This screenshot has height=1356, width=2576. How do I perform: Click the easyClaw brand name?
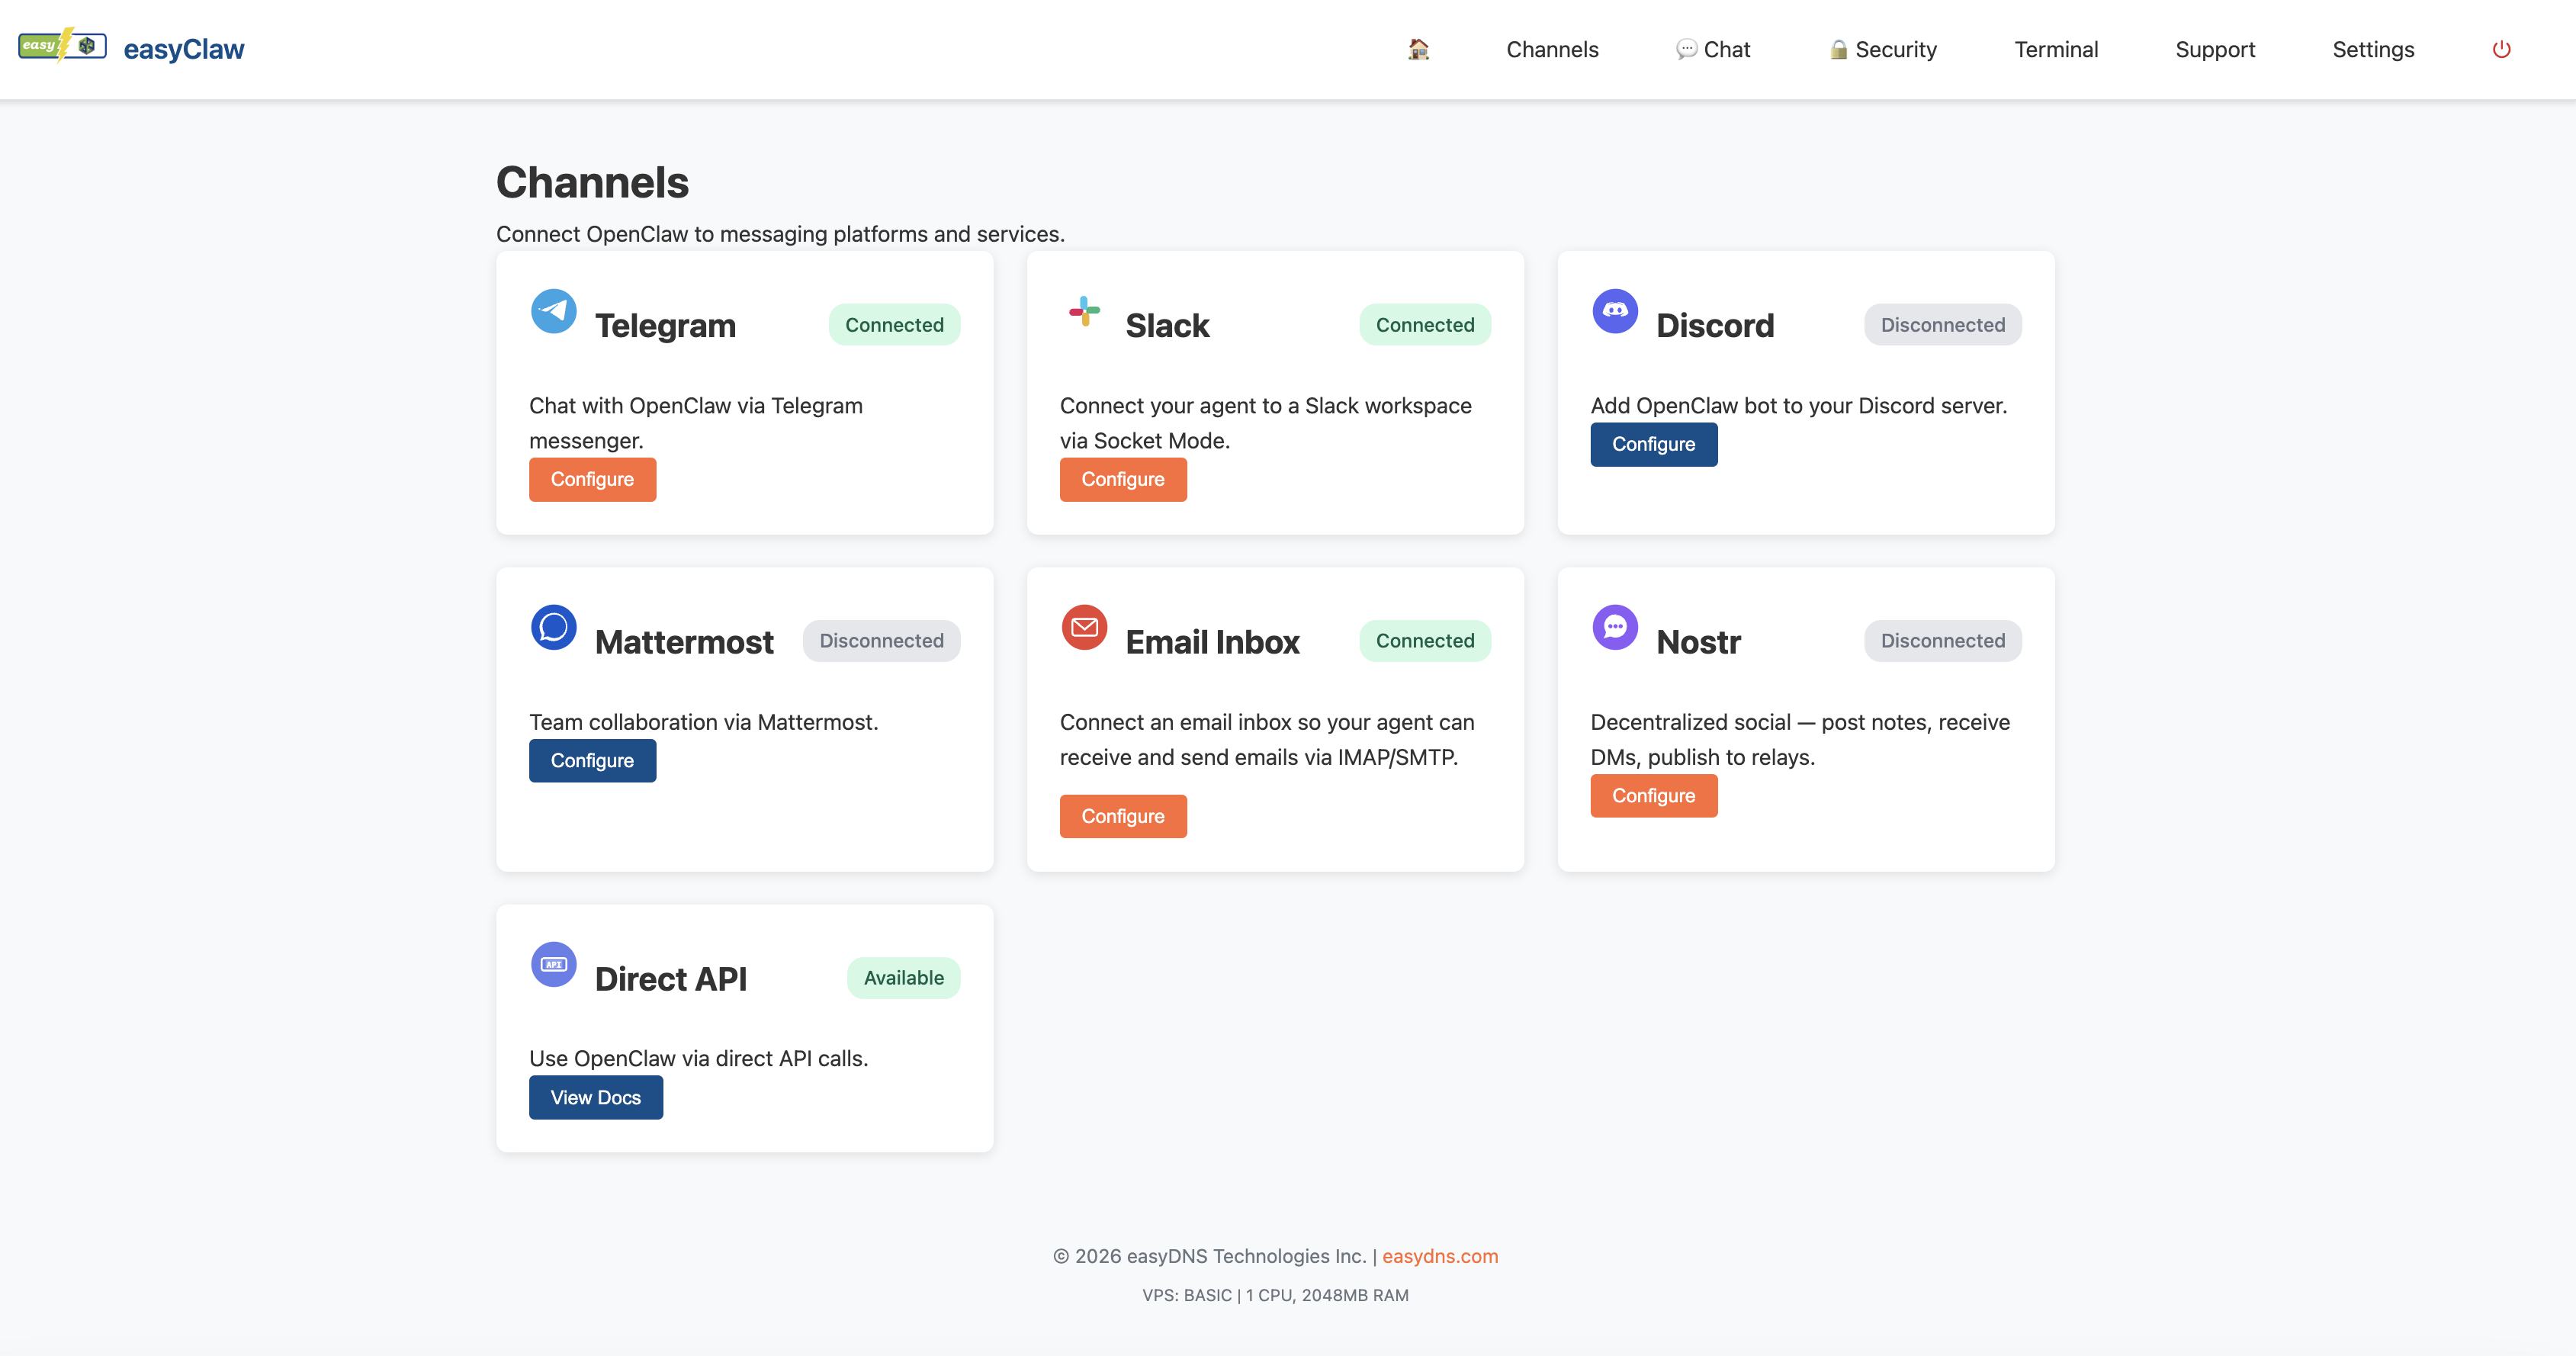click(184, 49)
